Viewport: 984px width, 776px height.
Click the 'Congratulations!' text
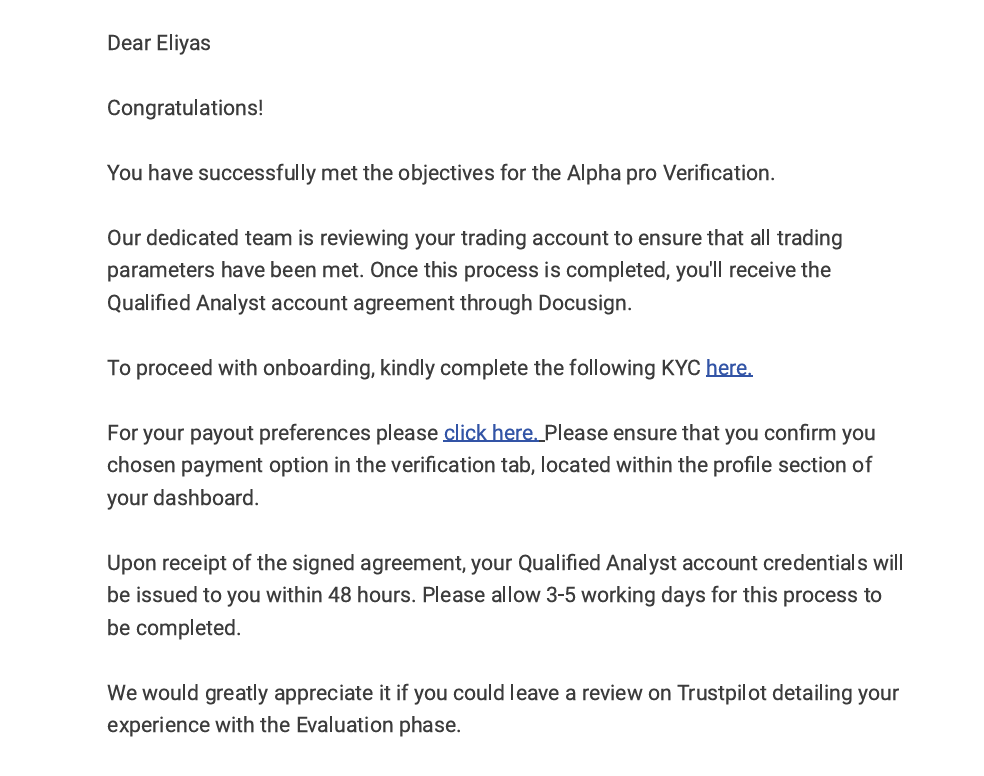185,108
